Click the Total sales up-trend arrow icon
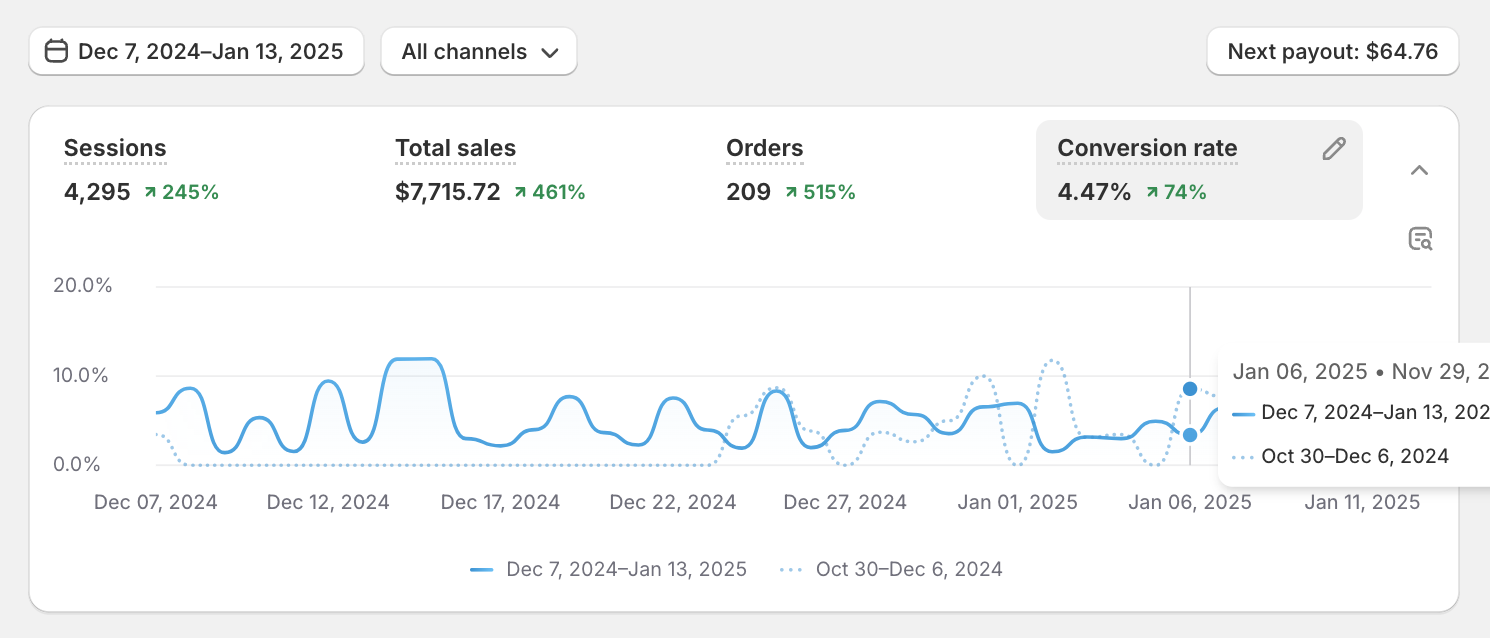1490x638 pixels. coord(521,192)
